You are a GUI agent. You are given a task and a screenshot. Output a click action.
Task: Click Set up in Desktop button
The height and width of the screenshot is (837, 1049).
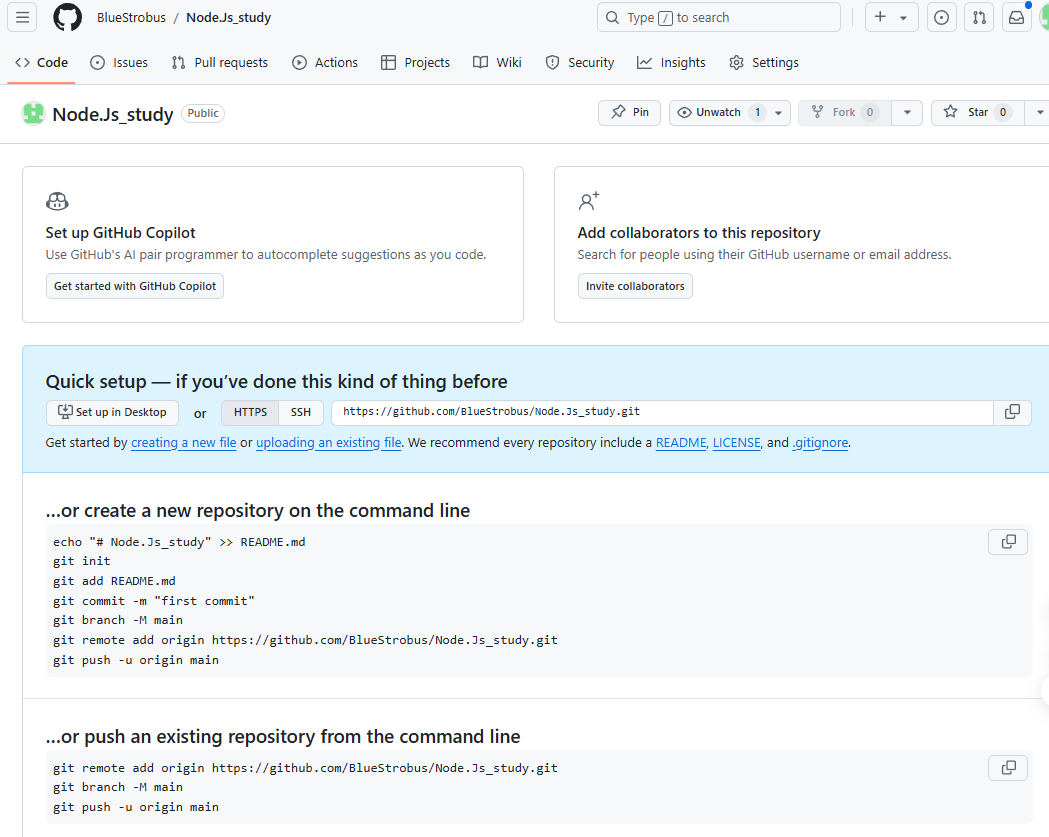click(112, 412)
